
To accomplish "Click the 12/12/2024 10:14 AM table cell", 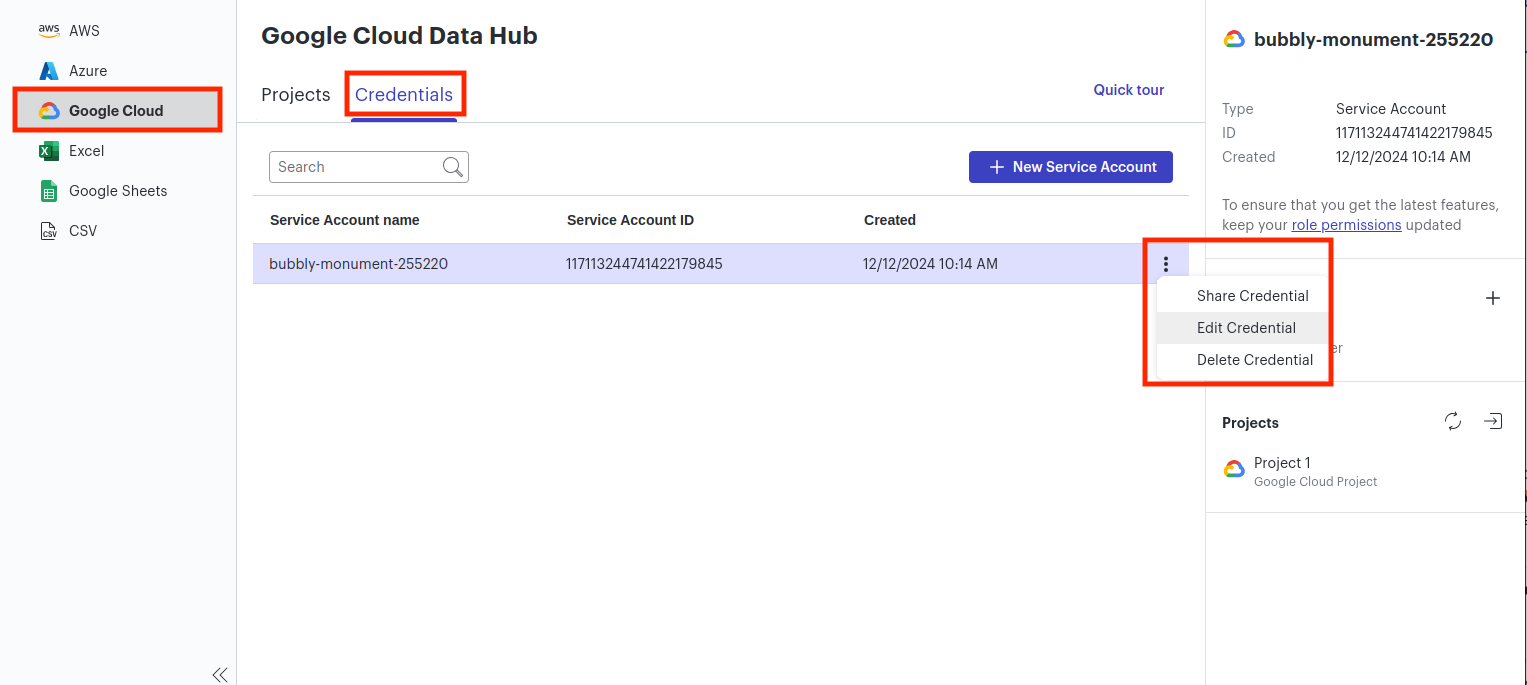I will point(930,264).
